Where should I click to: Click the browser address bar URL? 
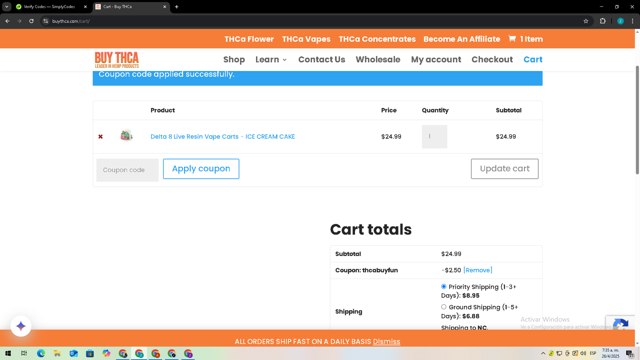click(71, 21)
